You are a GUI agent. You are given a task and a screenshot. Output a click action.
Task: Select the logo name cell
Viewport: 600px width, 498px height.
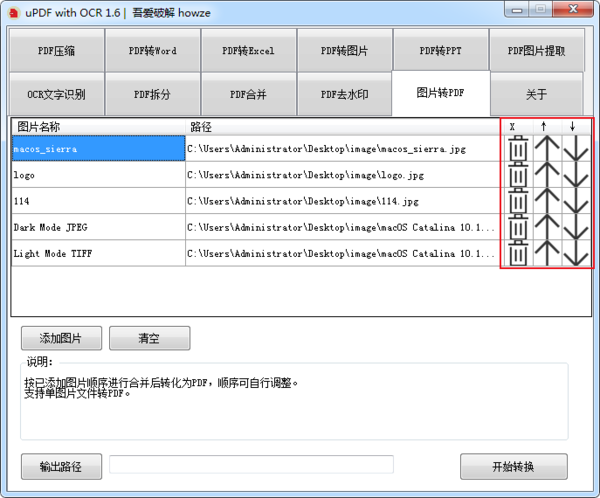(x=99, y=174)
